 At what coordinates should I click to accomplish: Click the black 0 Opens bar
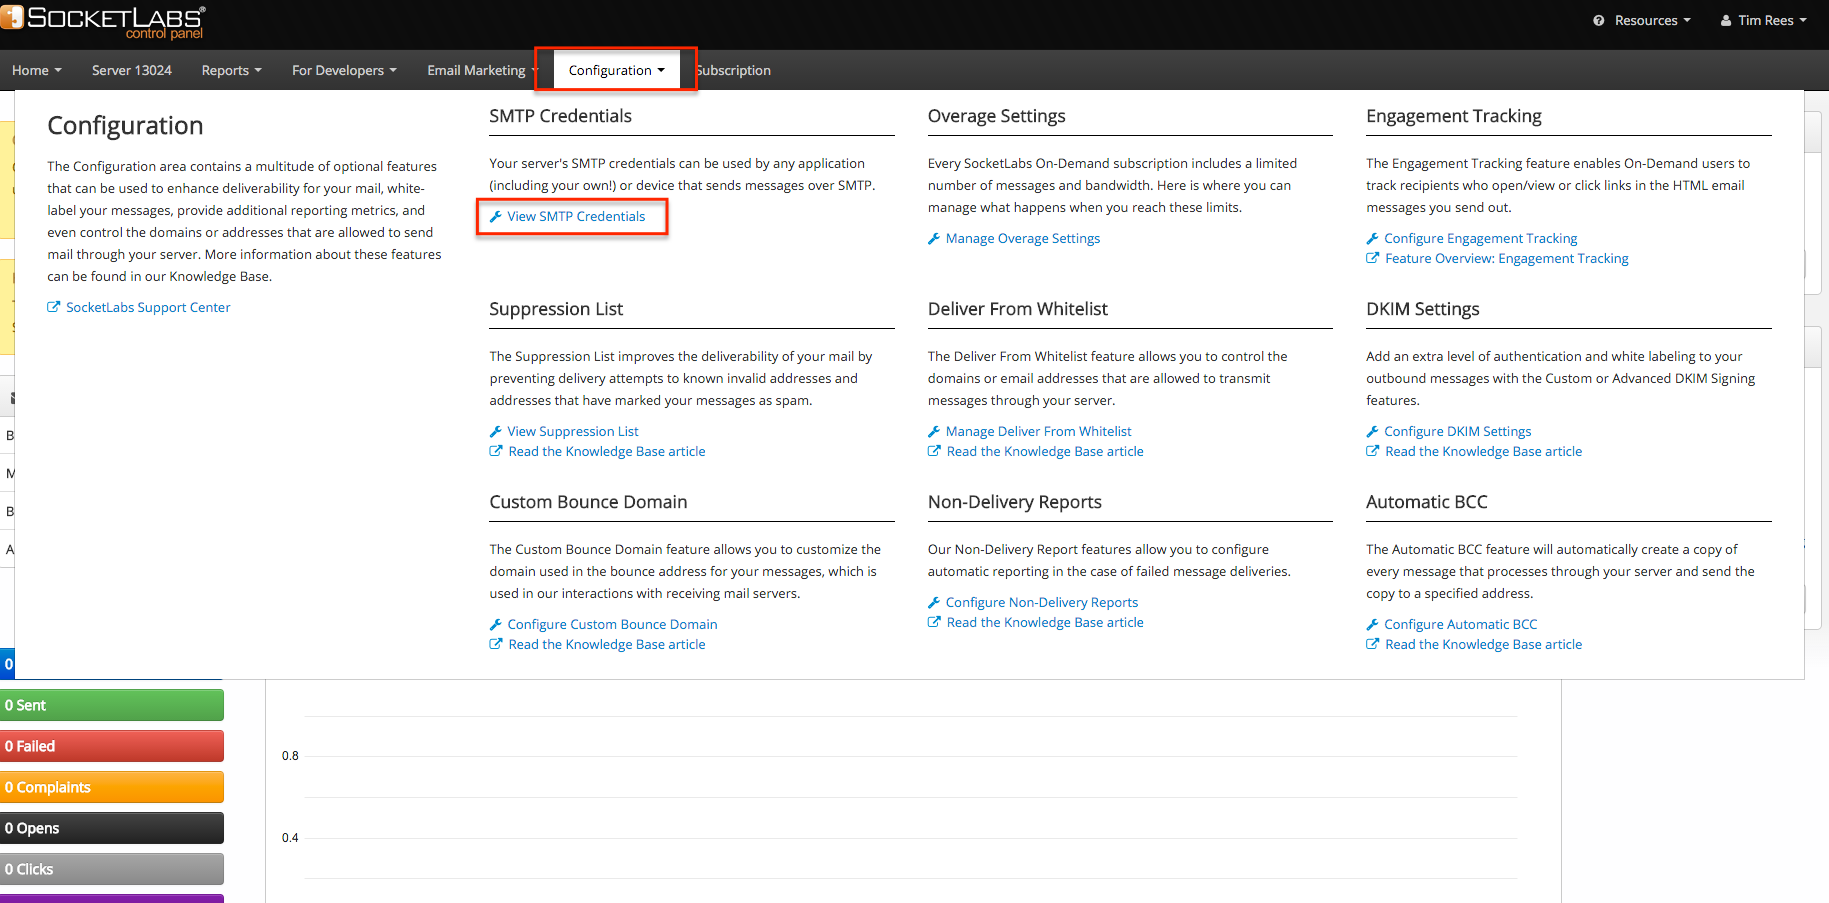tap(112, 828)
